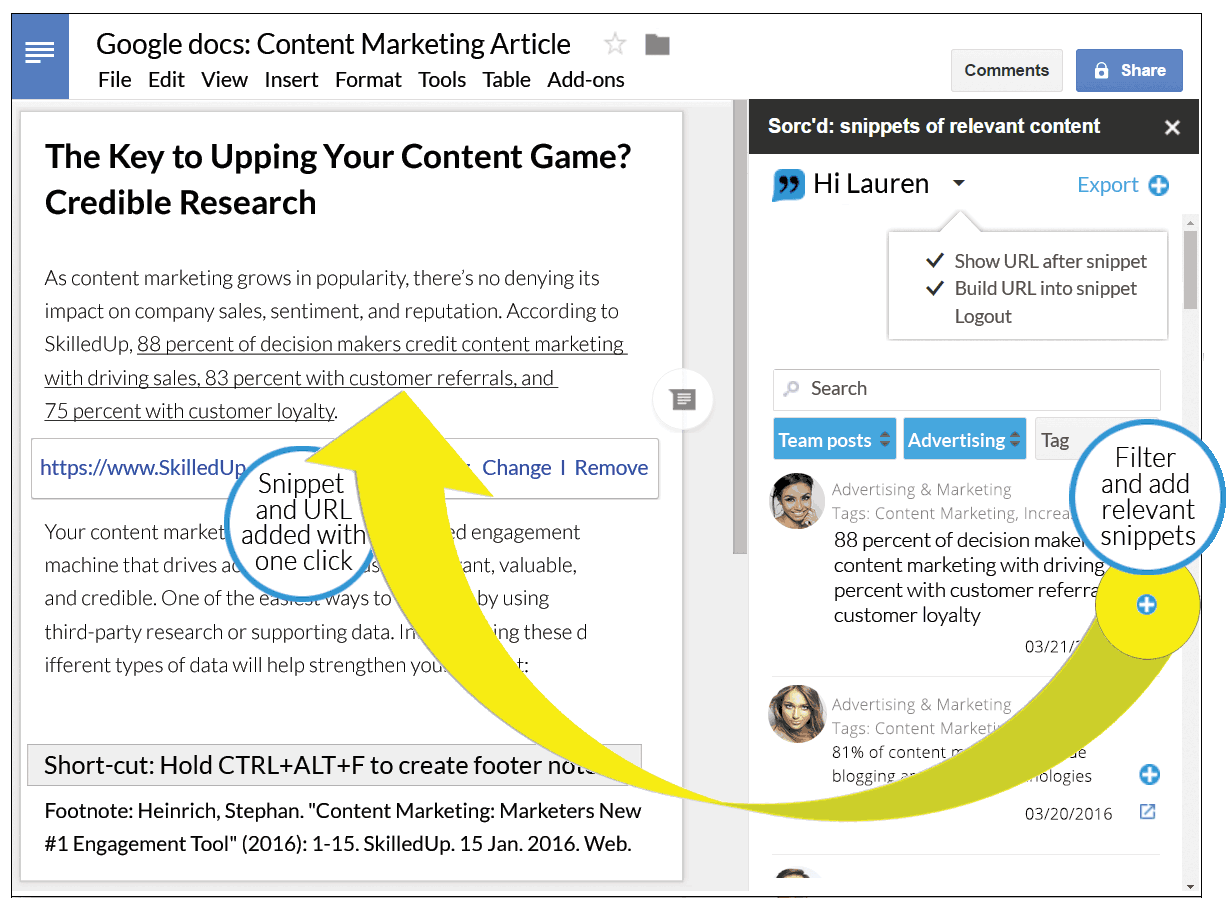The image size is (1231, 910).
Task: Click first 'Advertising & Marketing' snippet category label
Action: click(921, 490)
